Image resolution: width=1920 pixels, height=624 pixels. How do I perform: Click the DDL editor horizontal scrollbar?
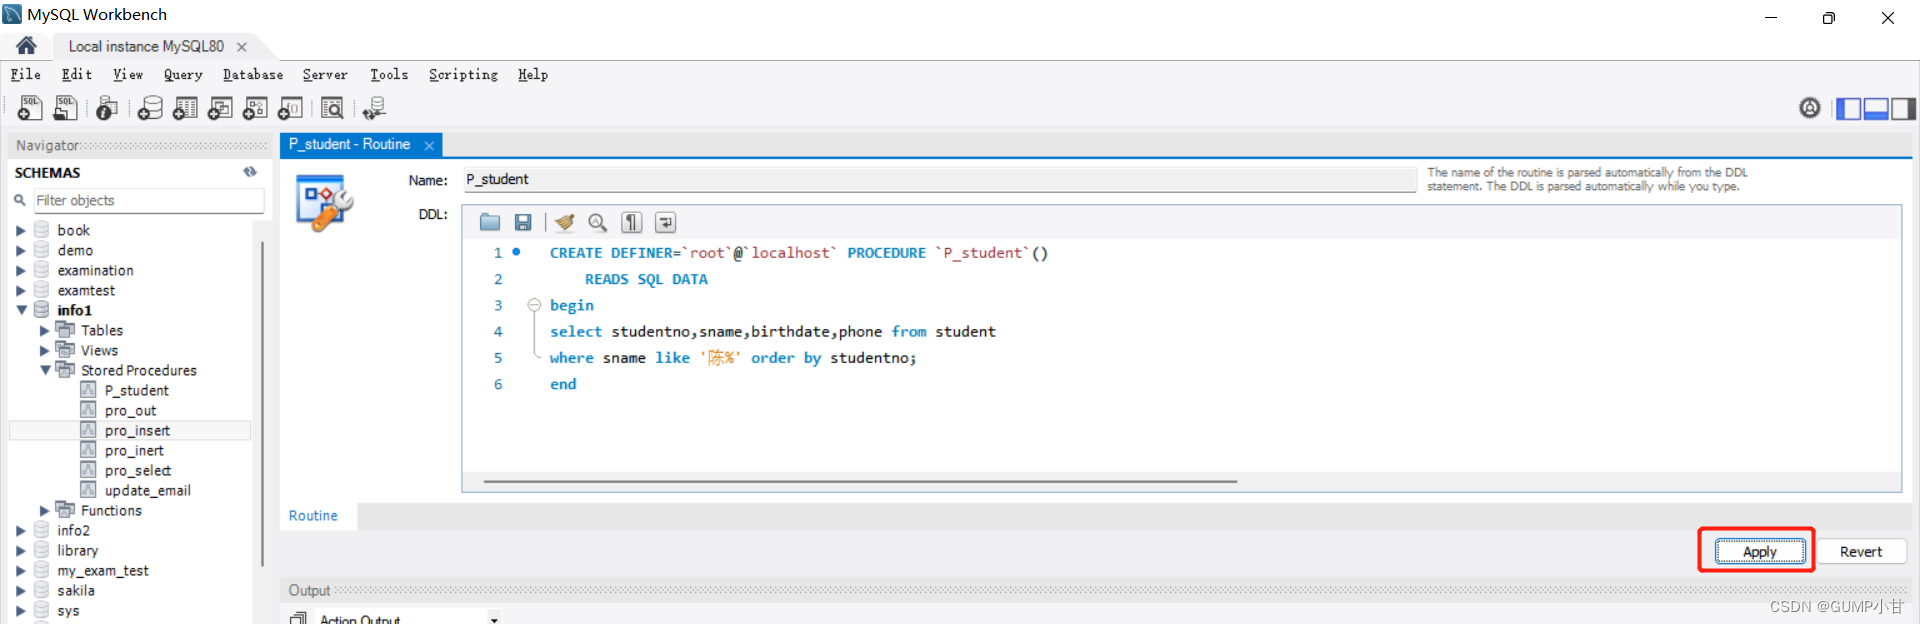860,481
